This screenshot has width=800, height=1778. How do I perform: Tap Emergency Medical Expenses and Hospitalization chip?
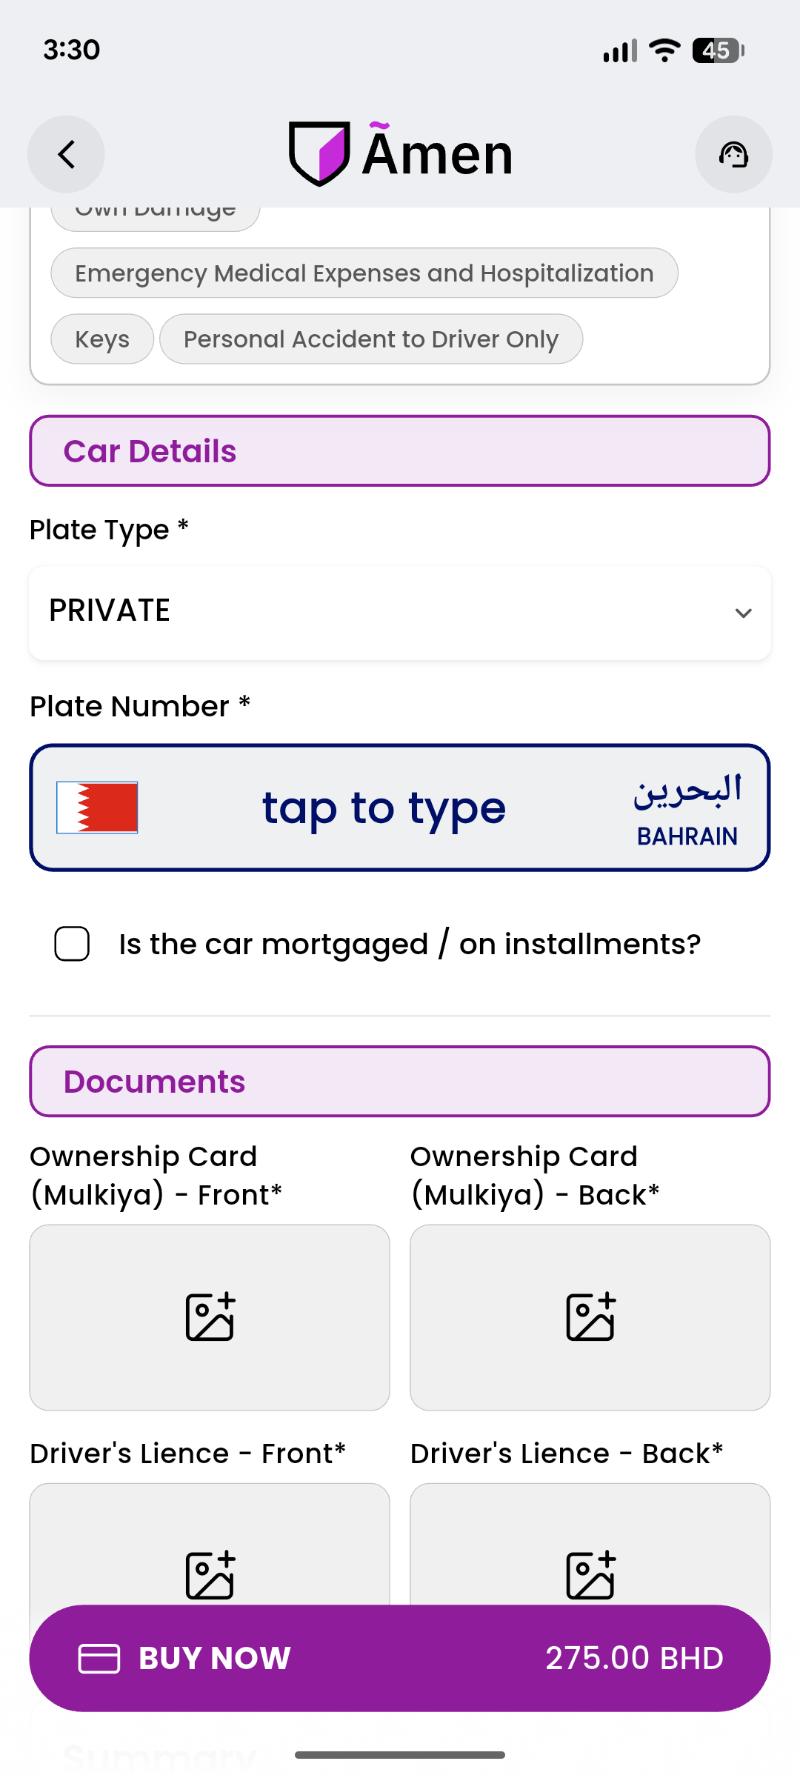pyautogui.click(x=364, y=273)
